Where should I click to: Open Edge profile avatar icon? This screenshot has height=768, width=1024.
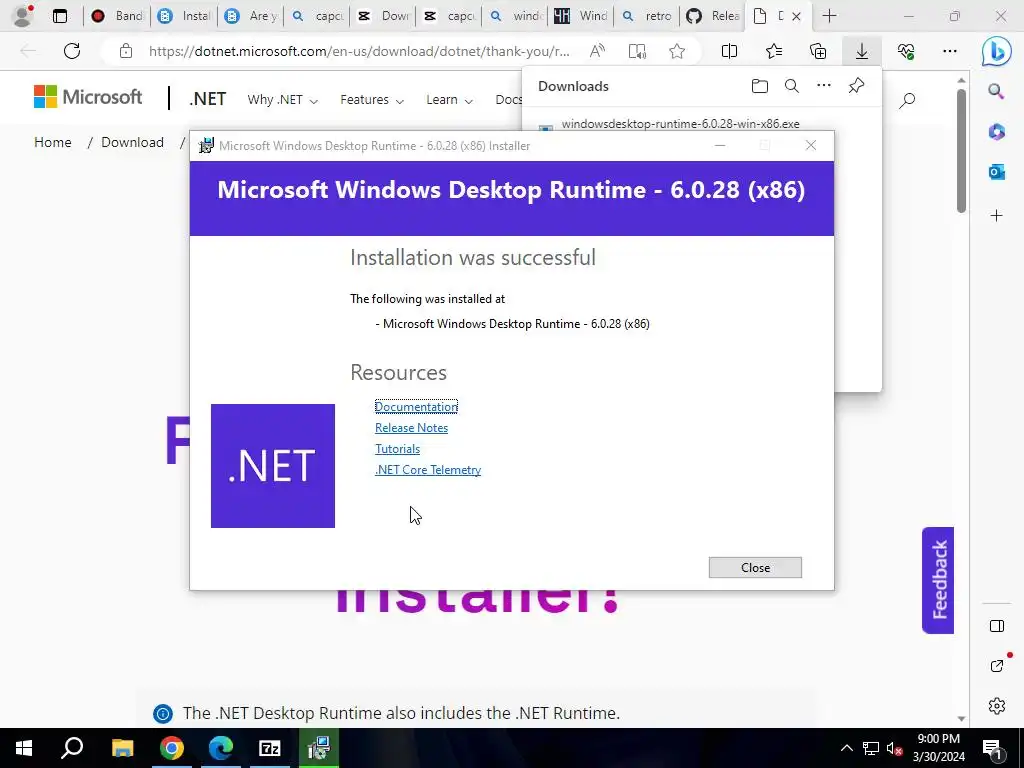[x=22, y=16]
